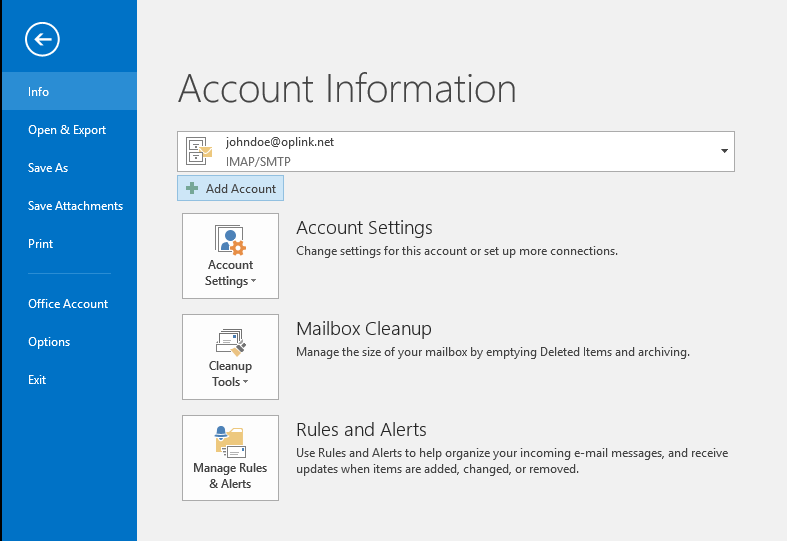Click the Manage Rules & Alerts bell icon

pyautogui.click(x=230, y=442)
